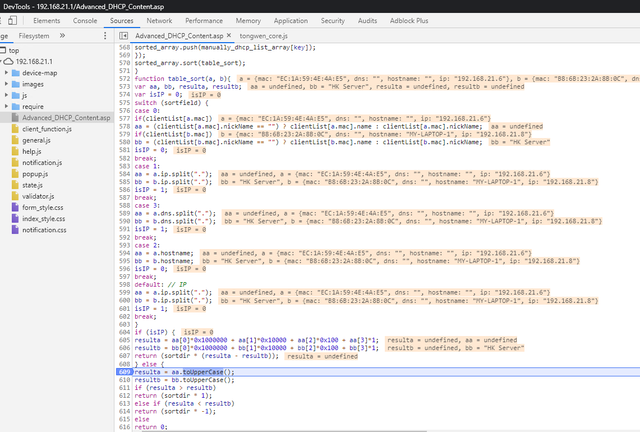The height and width of the screenshot is (432, 640).
Task: Open the Memory tab
Action: pos(248,21)
